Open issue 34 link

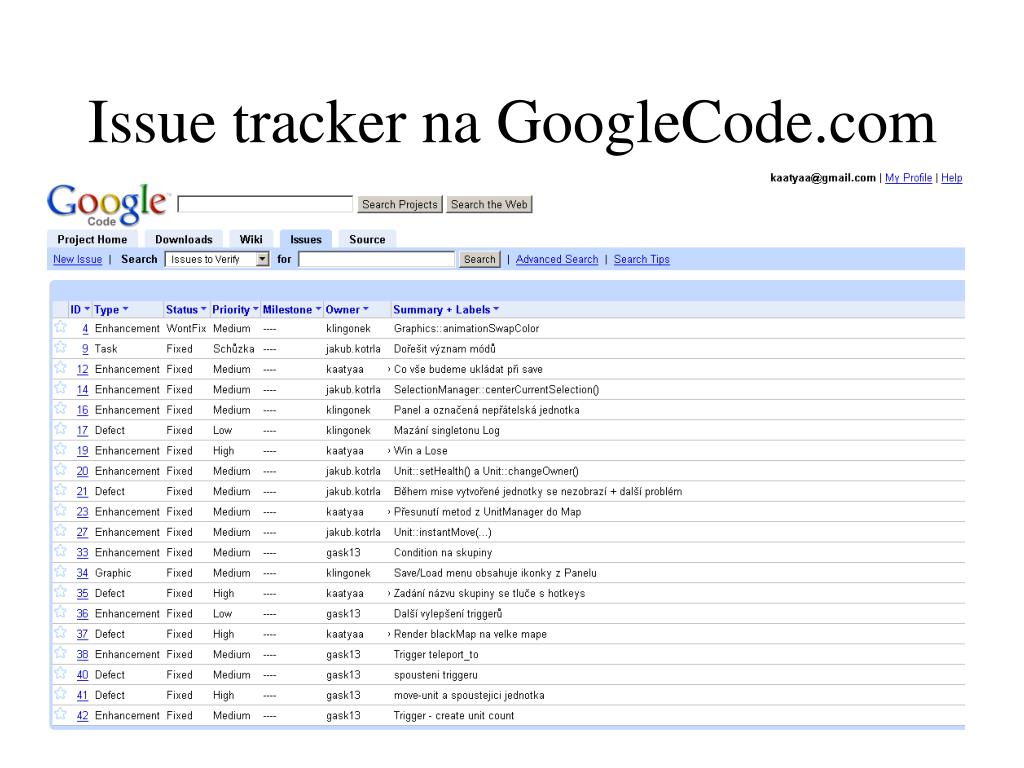click(82, 573)
